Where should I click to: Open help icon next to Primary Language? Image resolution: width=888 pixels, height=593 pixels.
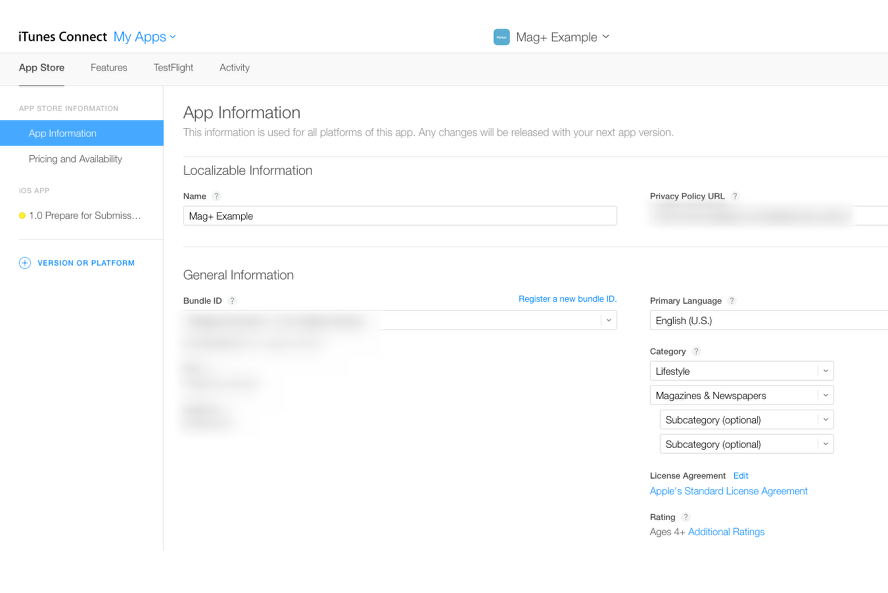(x=732, y=301)
